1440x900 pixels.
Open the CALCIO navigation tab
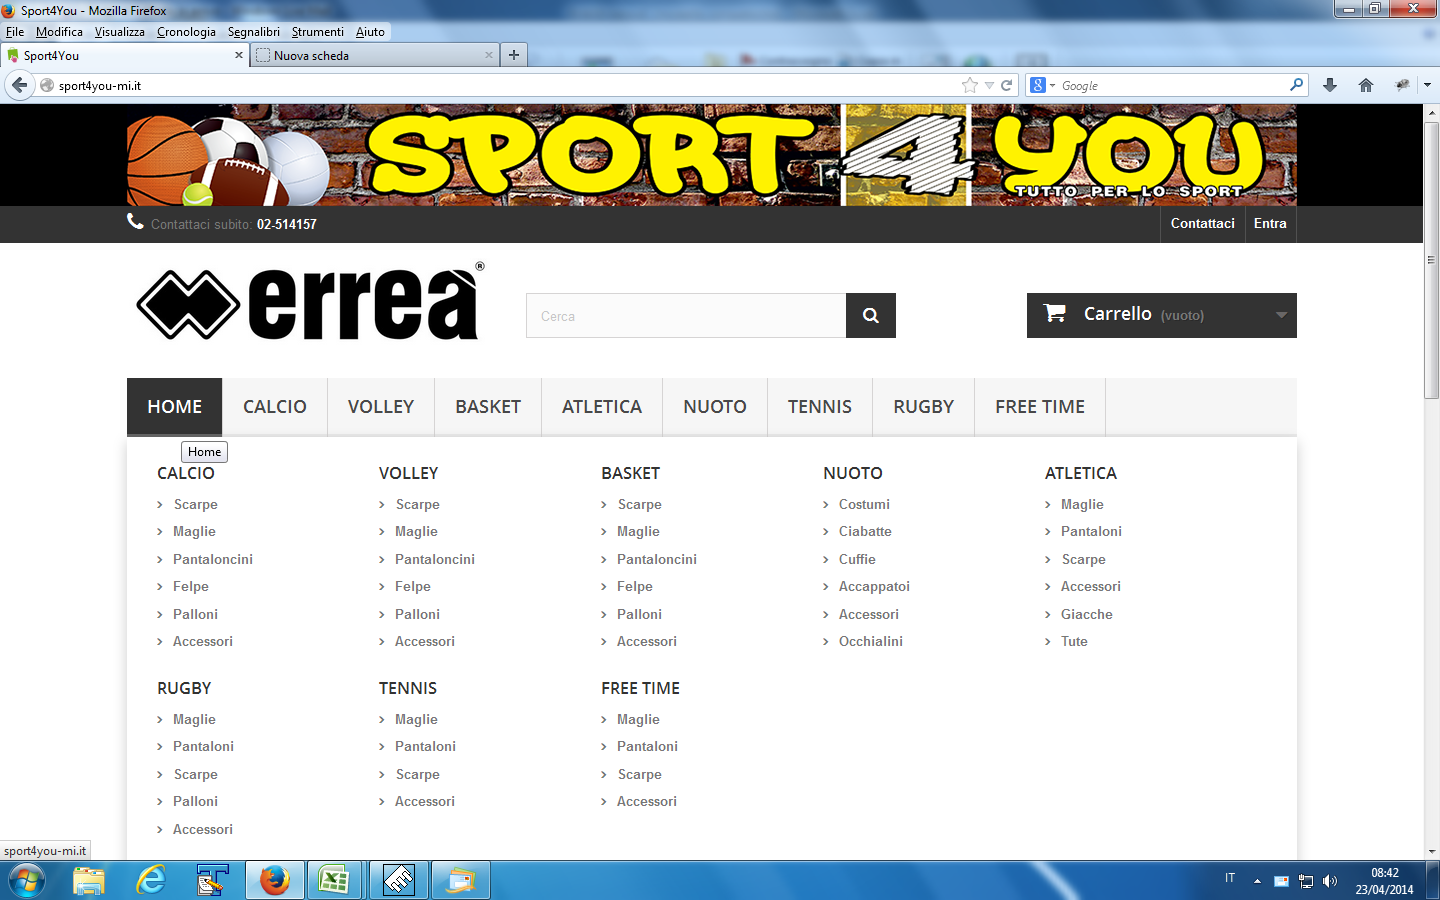(x=275, y=407)
